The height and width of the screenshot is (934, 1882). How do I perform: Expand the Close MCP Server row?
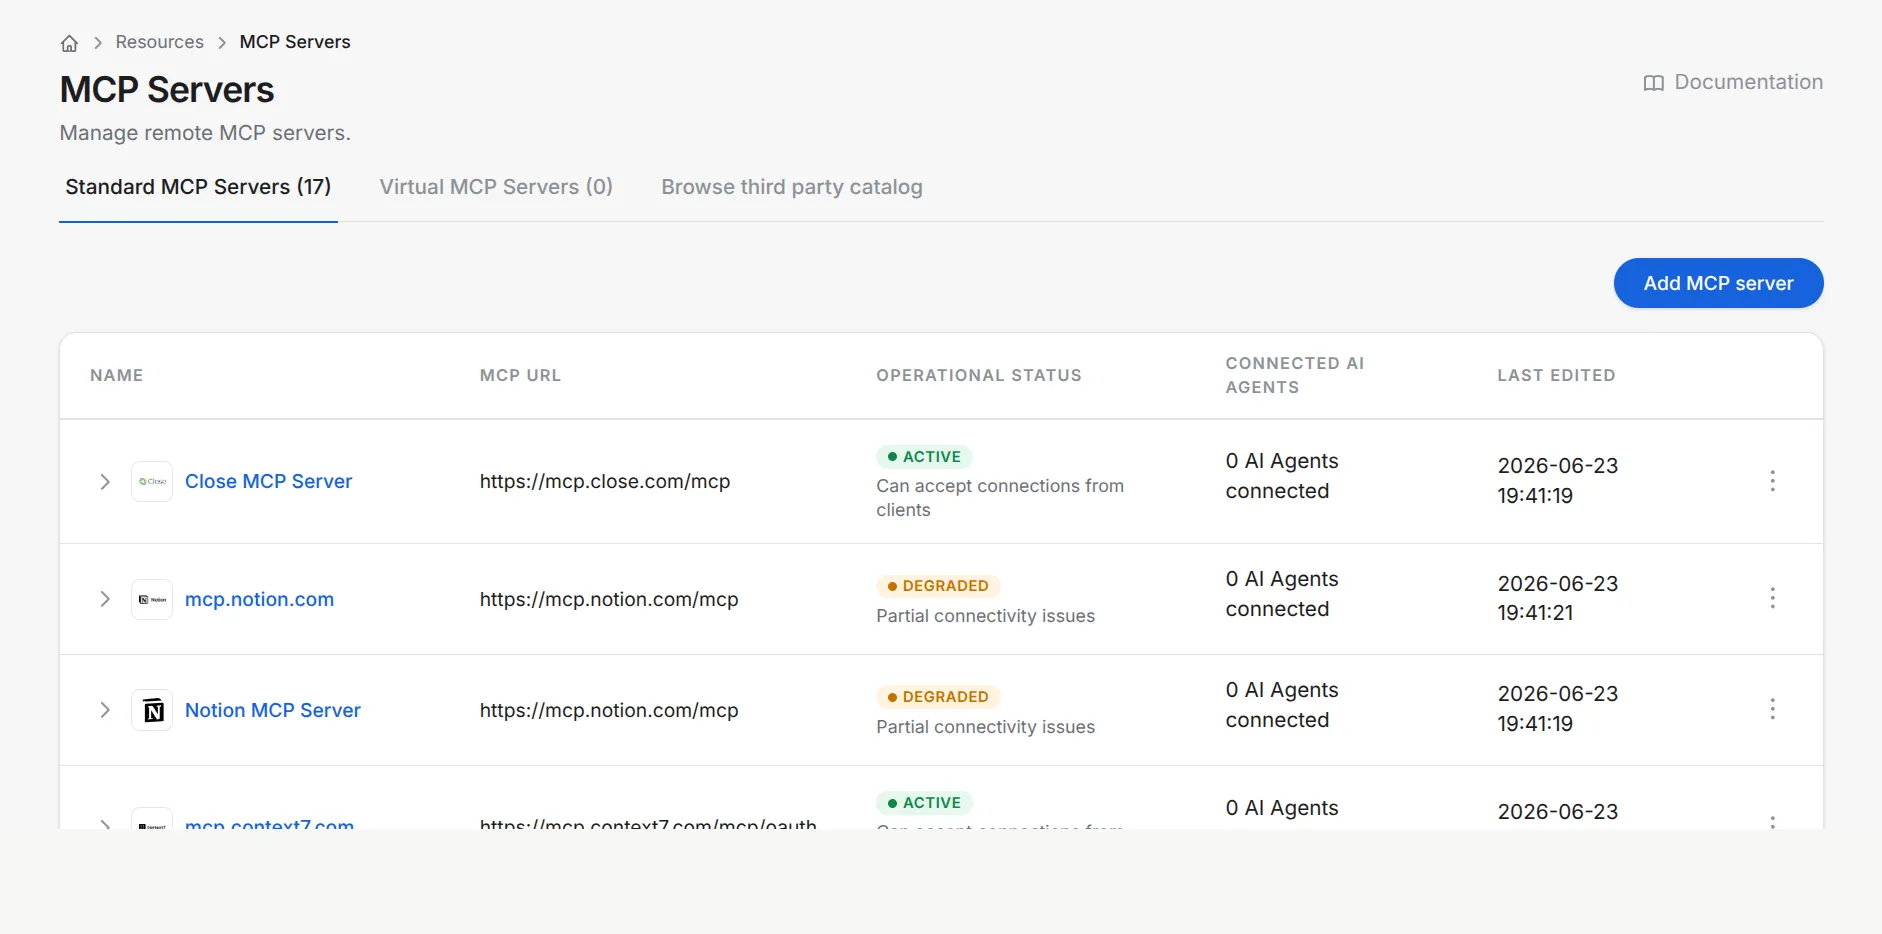(x=105, y=481)
